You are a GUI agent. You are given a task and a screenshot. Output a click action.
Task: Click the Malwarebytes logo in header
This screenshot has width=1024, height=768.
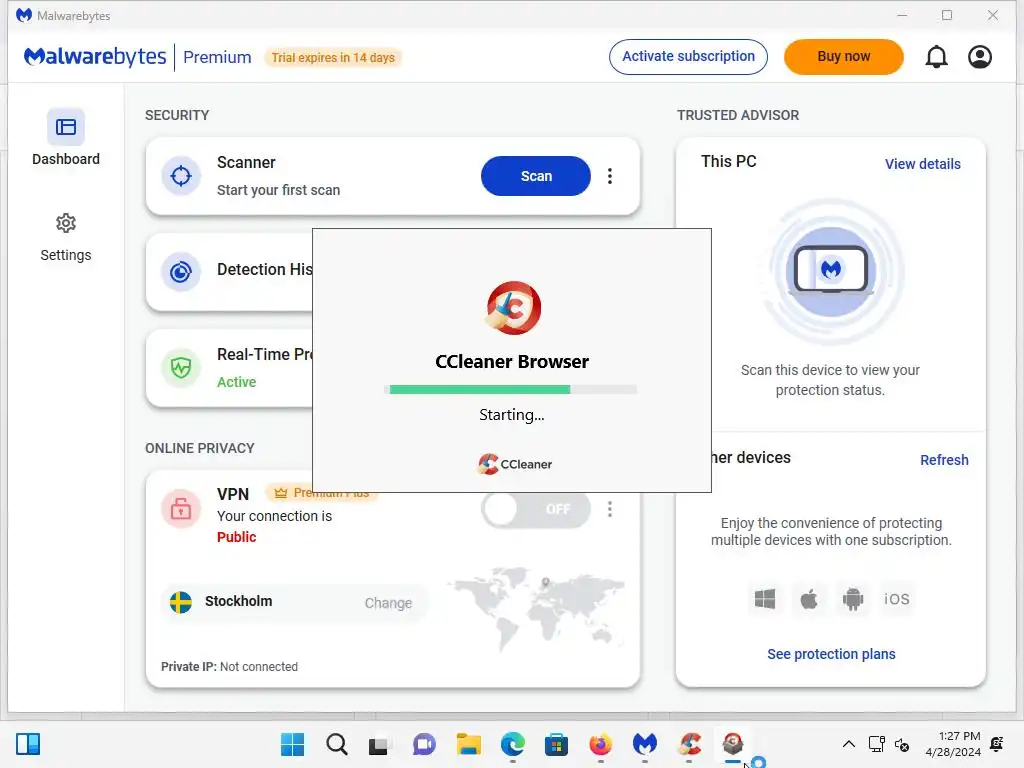click(x=95, y=57)
